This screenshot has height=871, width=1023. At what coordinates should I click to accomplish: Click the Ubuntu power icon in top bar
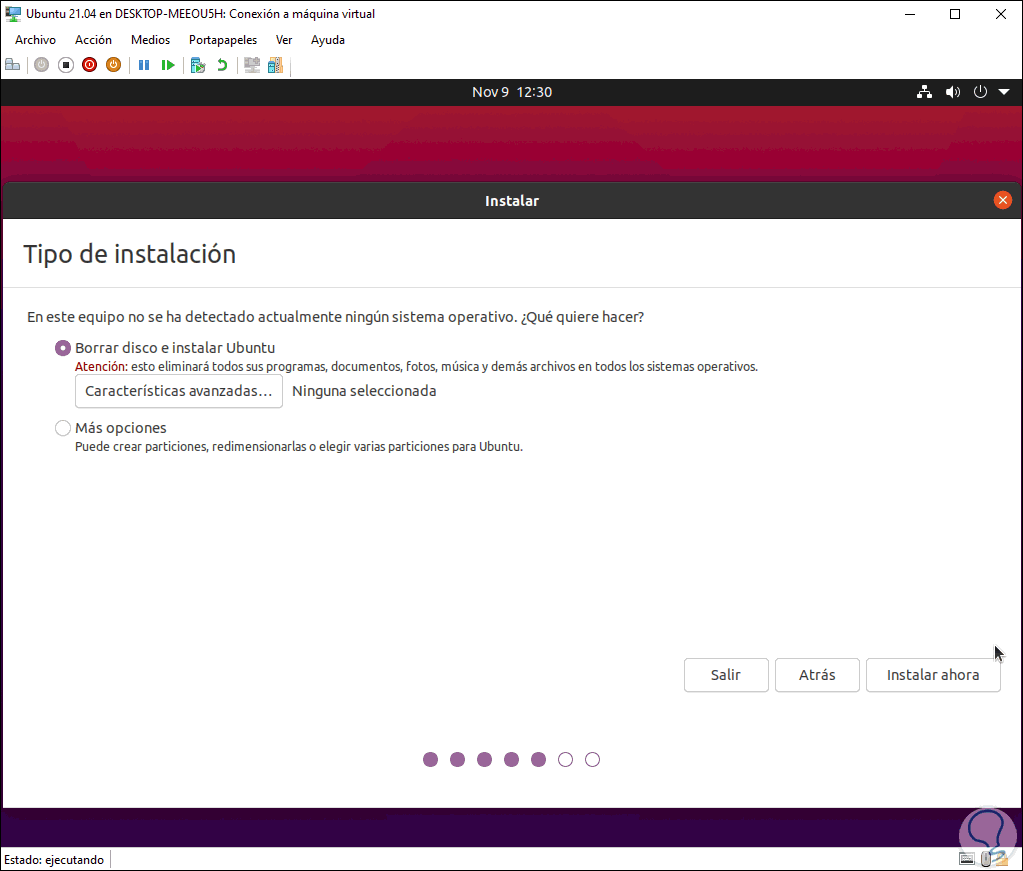[x=980, y=92]
